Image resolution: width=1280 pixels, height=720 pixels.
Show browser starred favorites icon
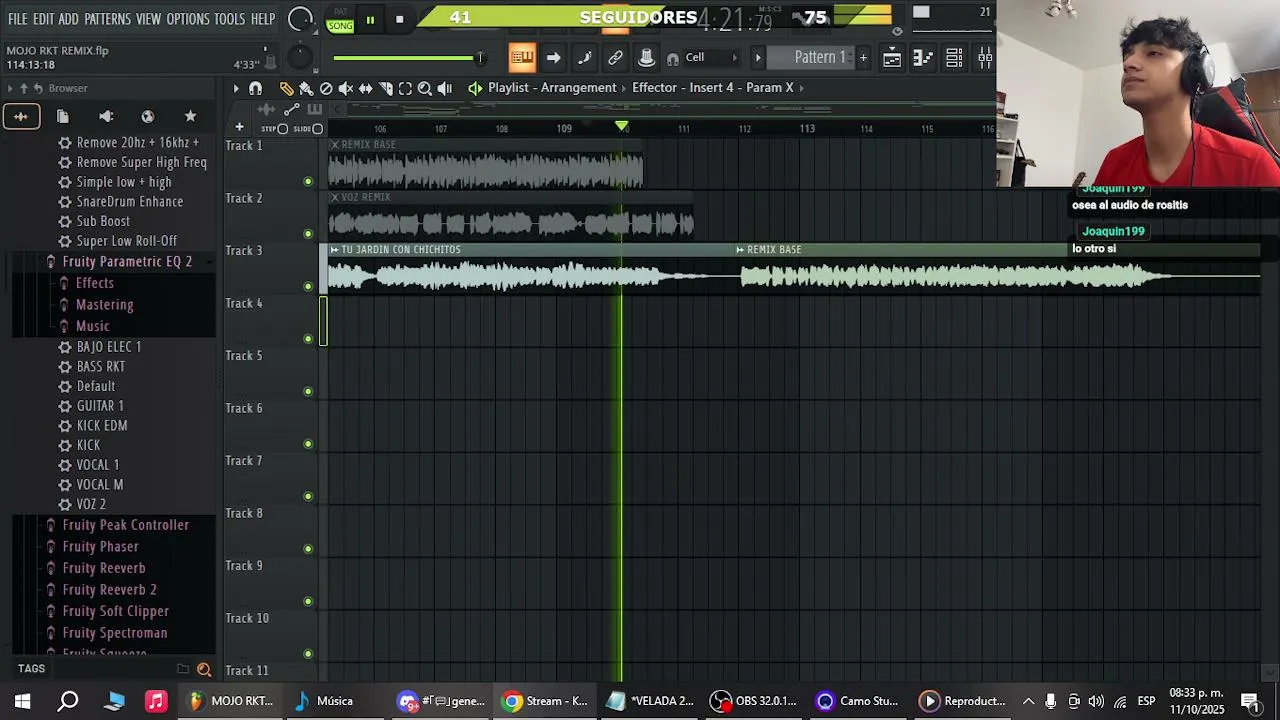(190, 116)
